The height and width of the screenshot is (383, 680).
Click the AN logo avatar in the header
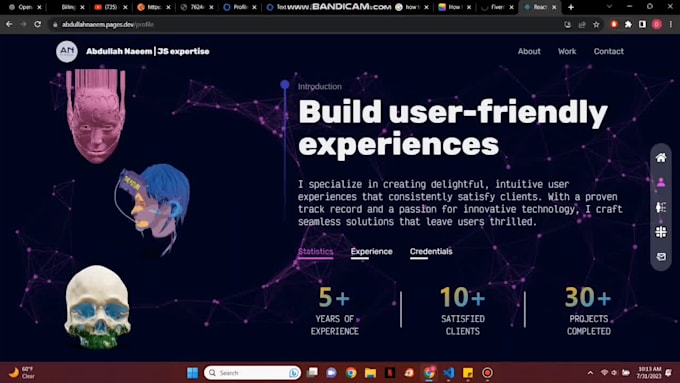coord(67,51)
